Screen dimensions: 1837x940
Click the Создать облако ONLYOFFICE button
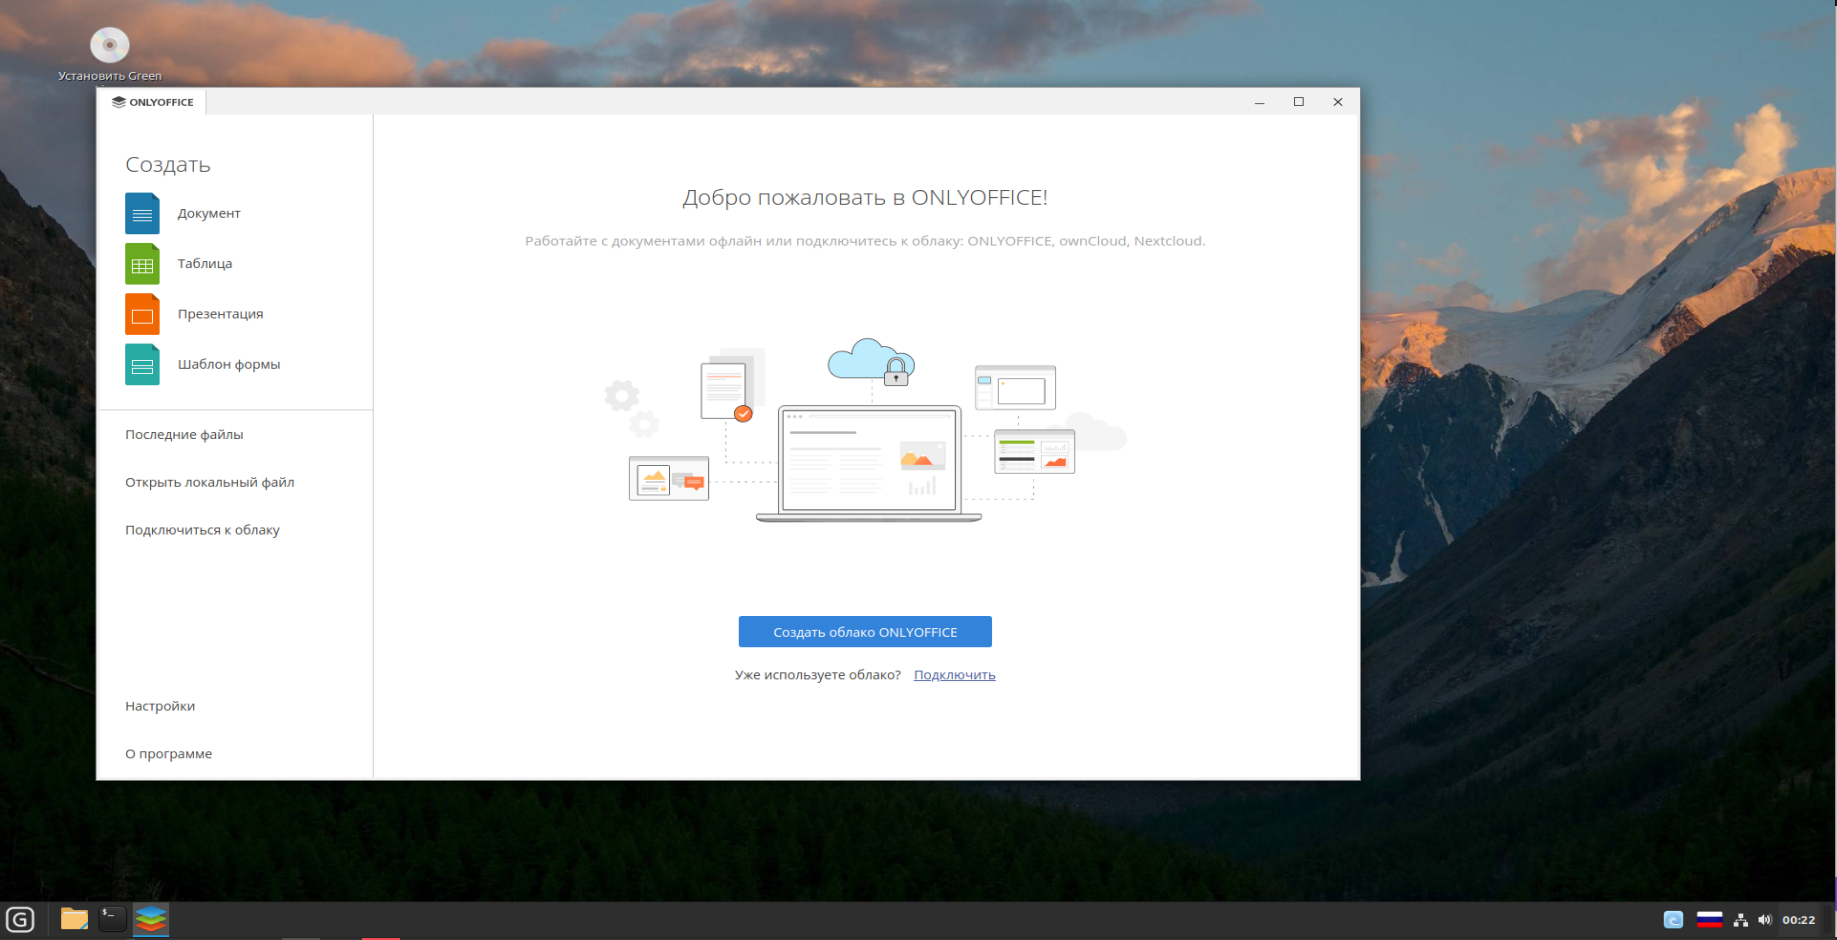pyautogui.click(x=865, y=632)
